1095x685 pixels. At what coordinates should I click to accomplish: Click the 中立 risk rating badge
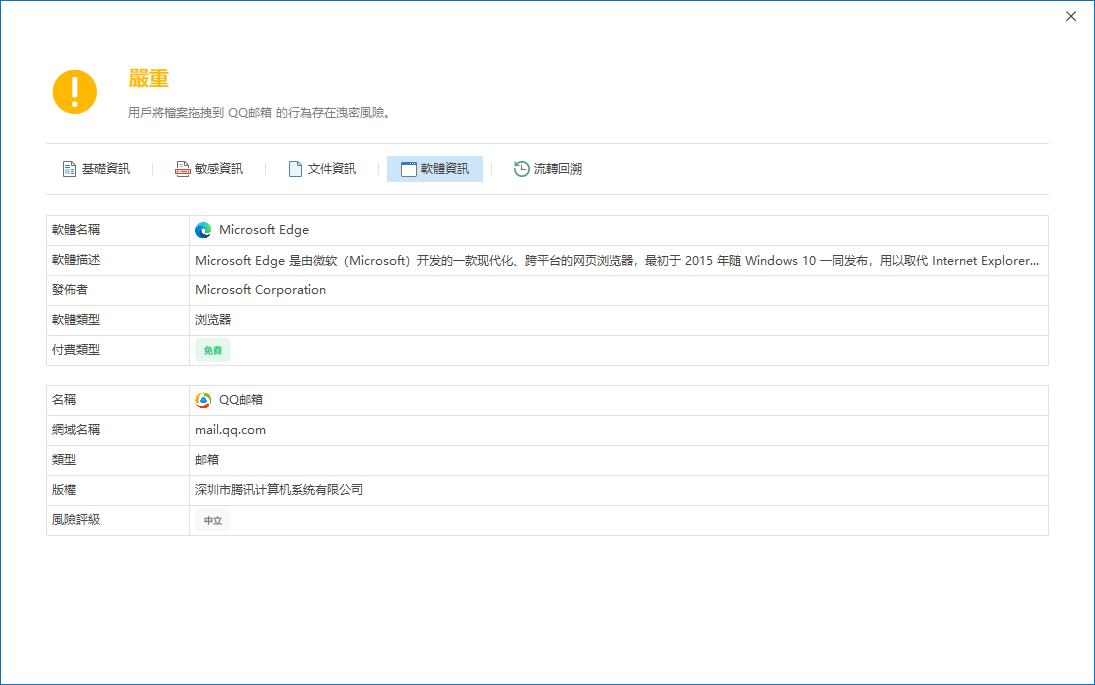coord(213,521)
